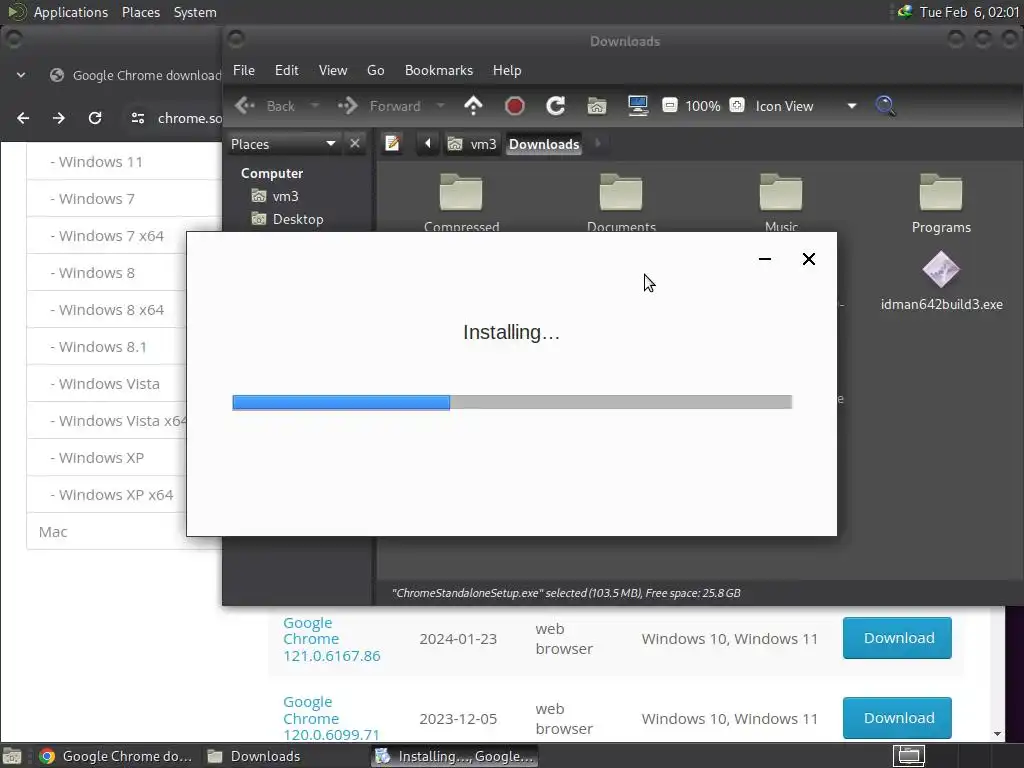Open the Computer icon in the toolbar
This screenshot has height=768, width=1024.
[x=637, y=106]
